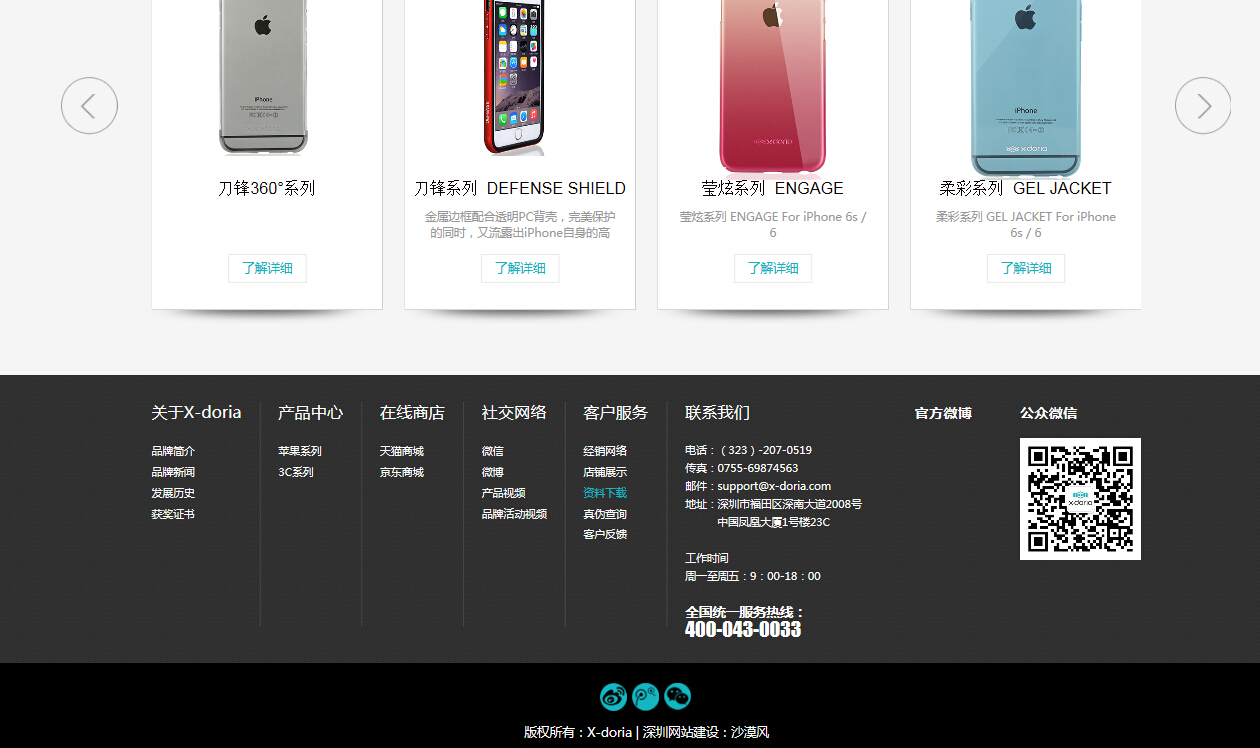Open the 官方微博 heading link
The width and height of the screenshot is (1260, 748).
point(943,413)
